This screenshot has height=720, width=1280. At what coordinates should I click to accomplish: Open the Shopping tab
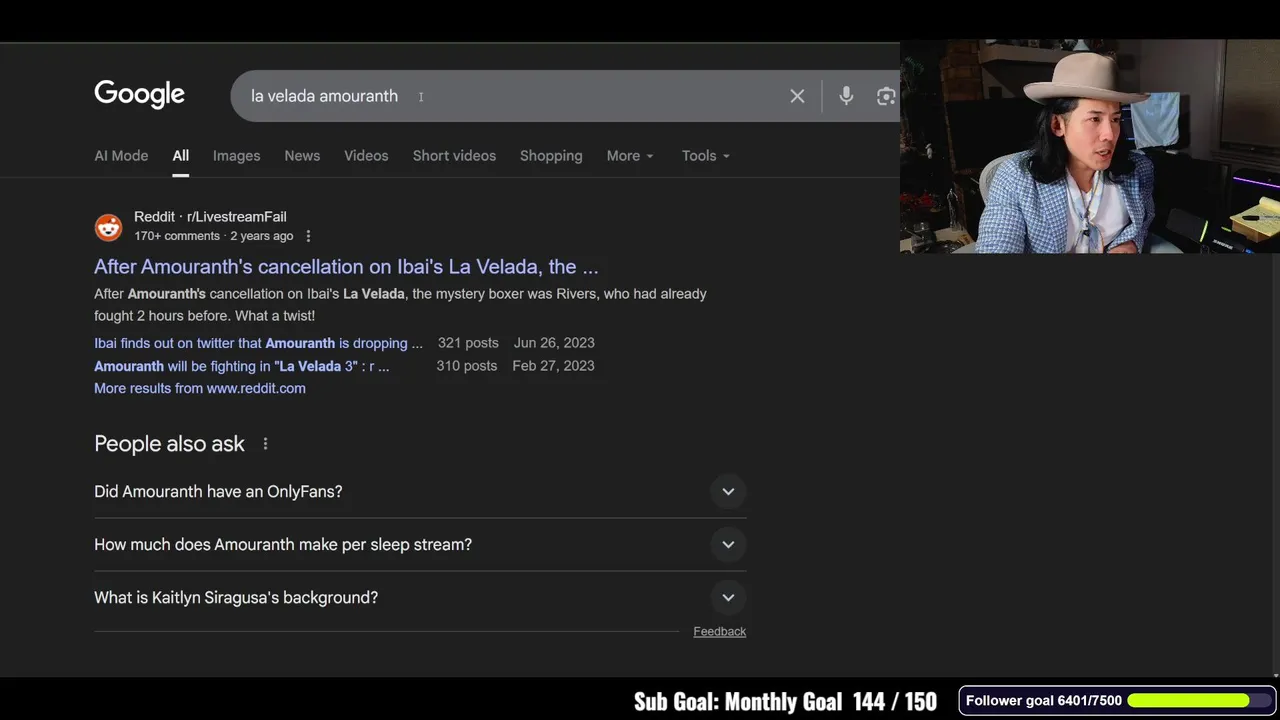point(551,156)
